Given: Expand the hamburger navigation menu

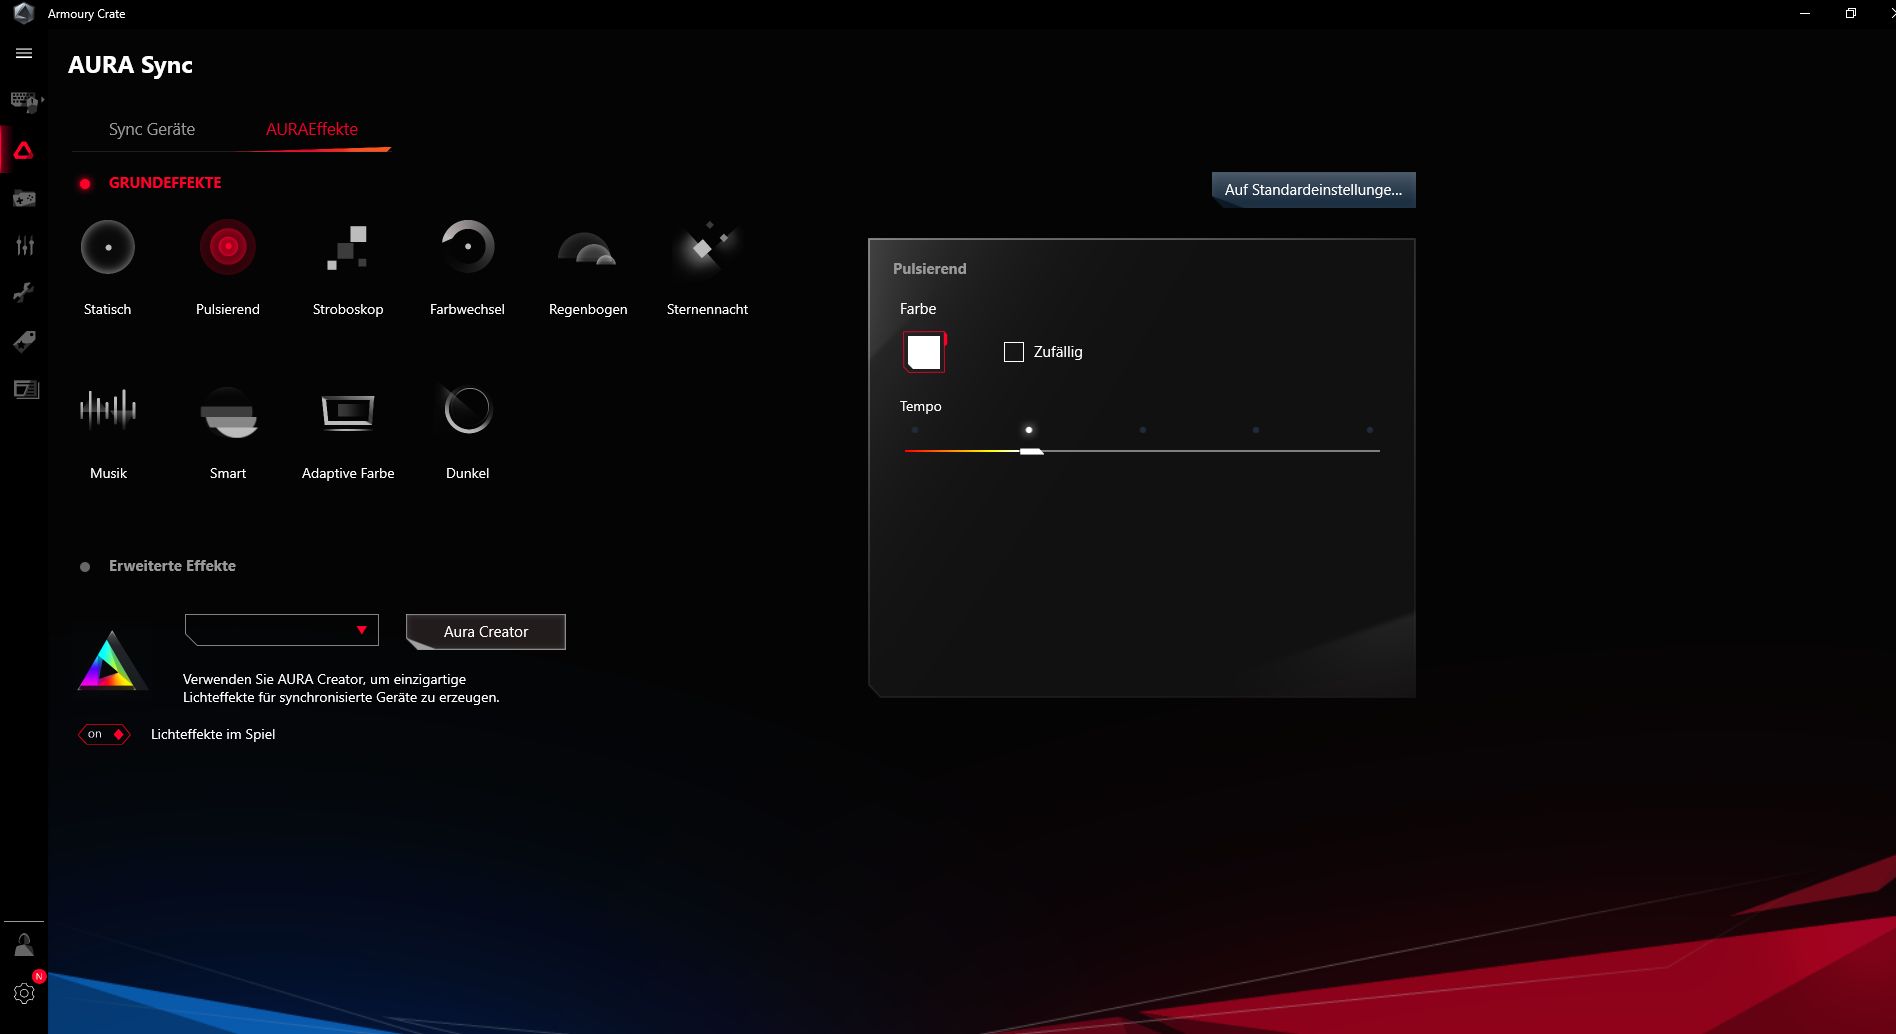Looking at the screenshot, I should 24,53.
